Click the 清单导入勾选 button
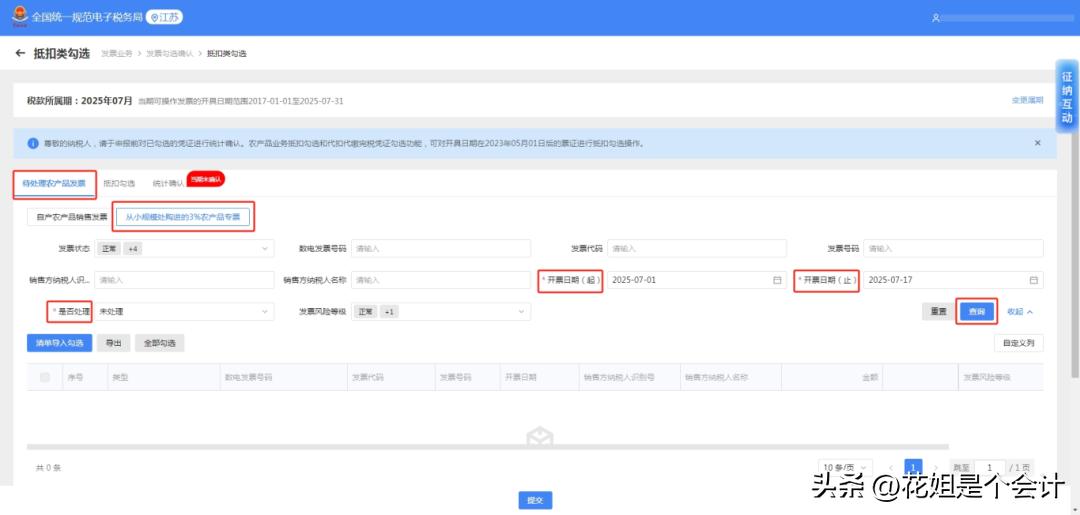The image size is (1080, 515). [x=59, y=343]
